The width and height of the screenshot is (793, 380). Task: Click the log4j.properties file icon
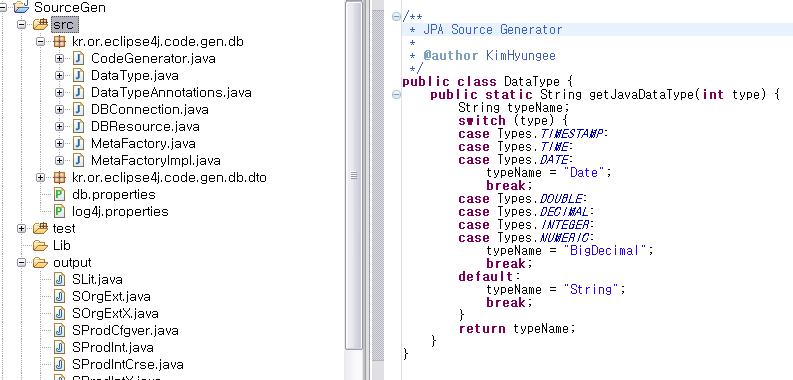pos(60,212)
